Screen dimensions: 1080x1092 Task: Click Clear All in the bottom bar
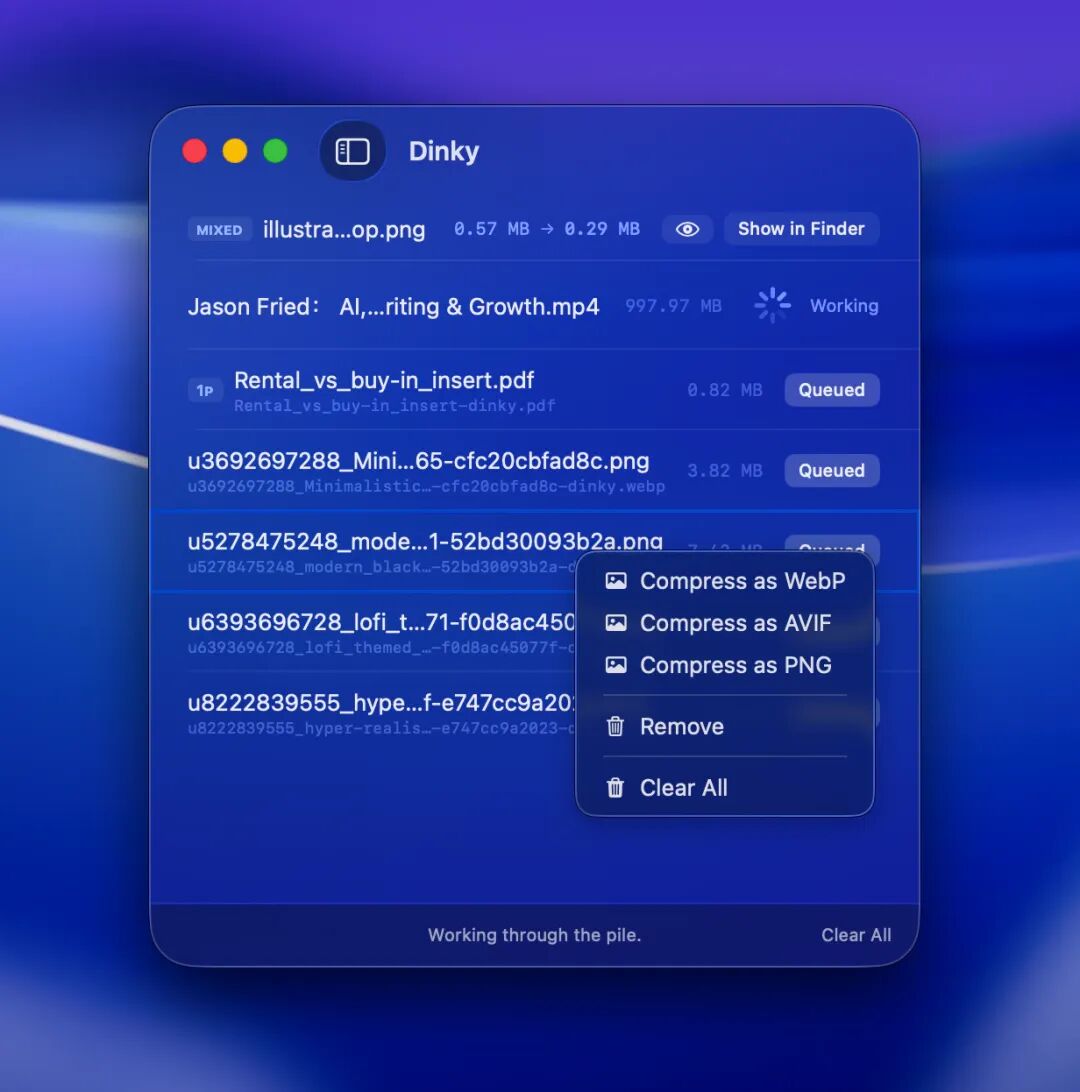pyautogui.click(x=856, y=935)
